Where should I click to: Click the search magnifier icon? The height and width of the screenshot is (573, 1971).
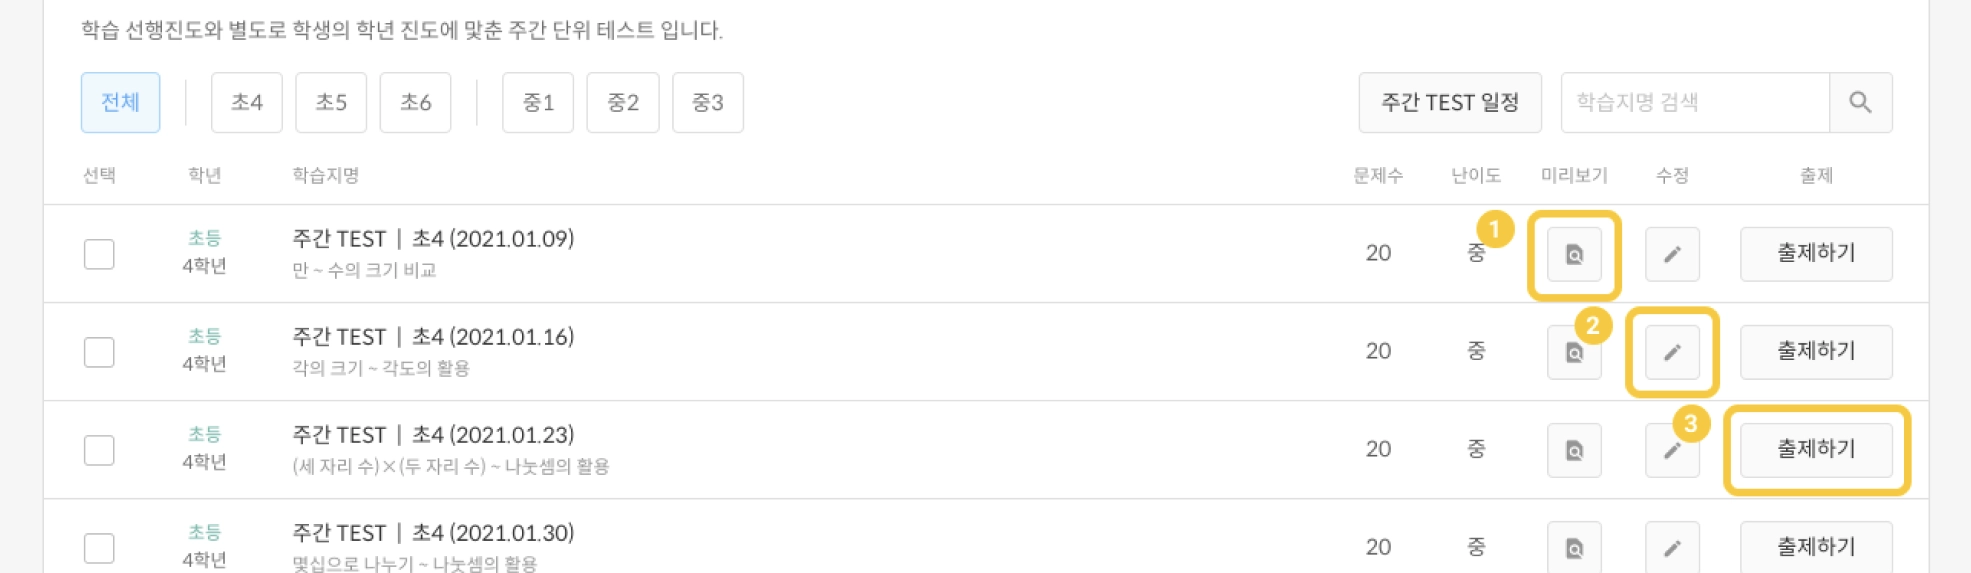click(x=1859, y=102)
